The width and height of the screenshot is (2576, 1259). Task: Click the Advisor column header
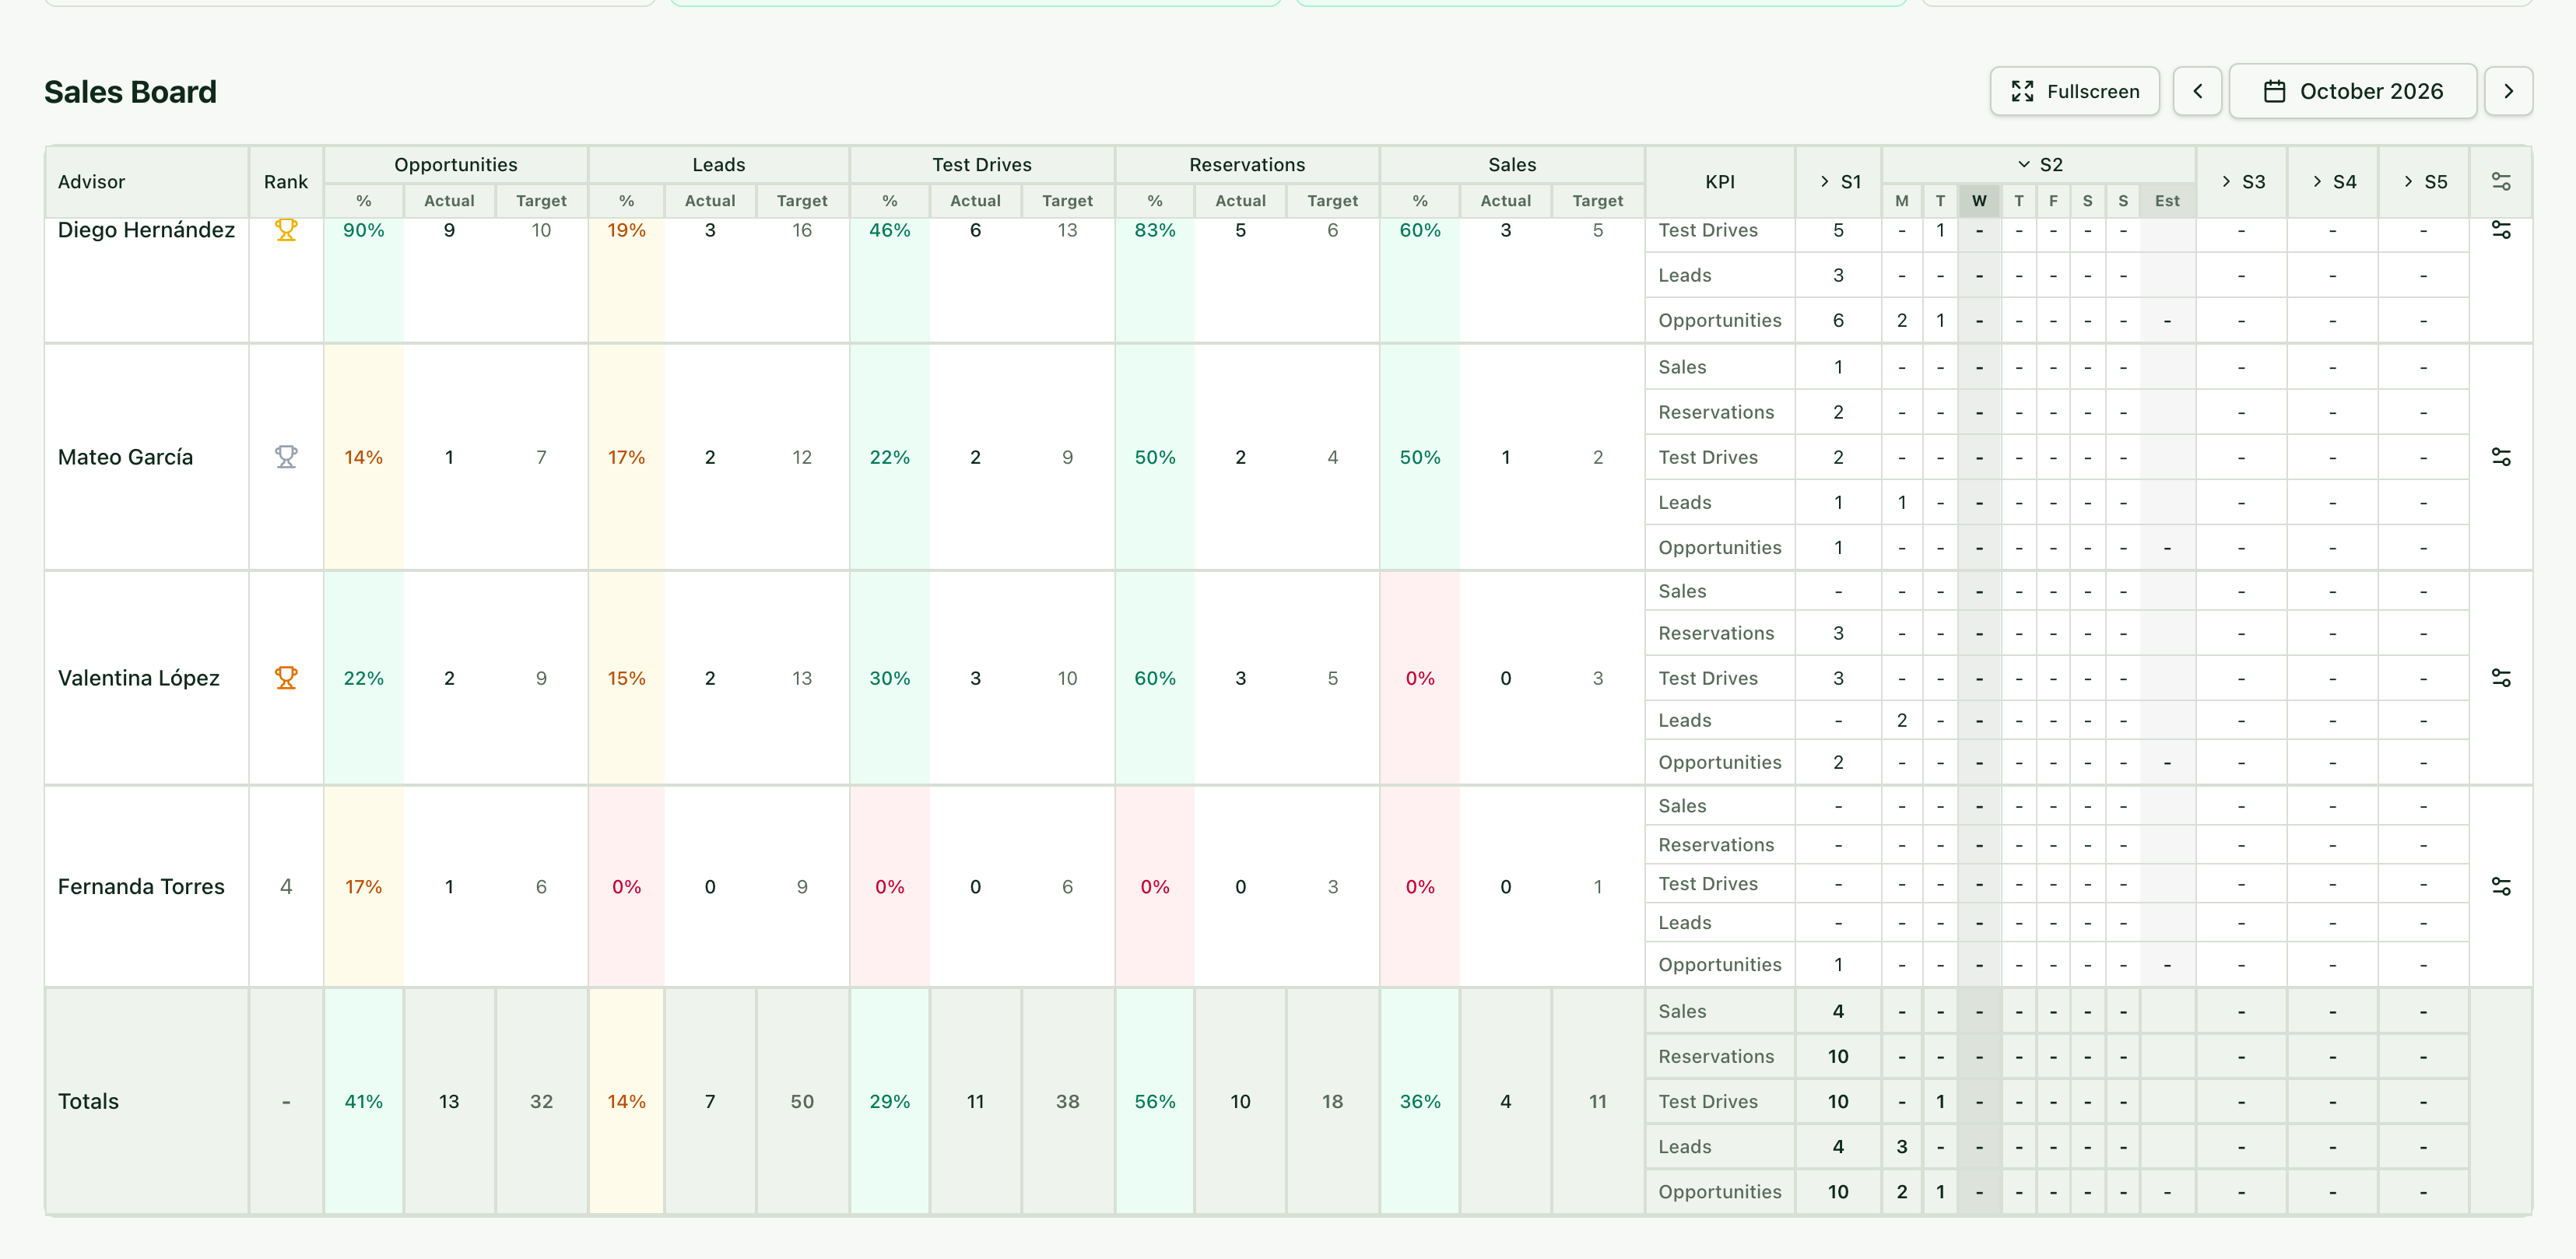147,182
